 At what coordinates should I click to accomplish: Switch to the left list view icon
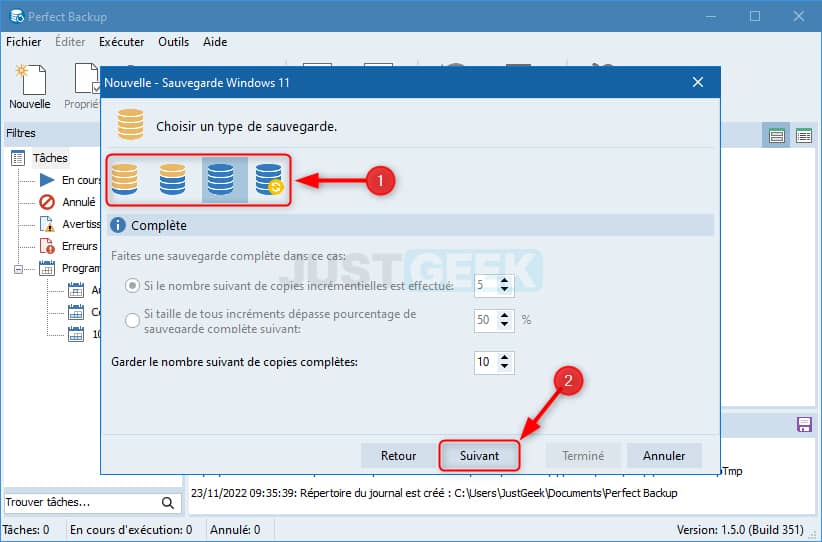(x=776, y=136)
